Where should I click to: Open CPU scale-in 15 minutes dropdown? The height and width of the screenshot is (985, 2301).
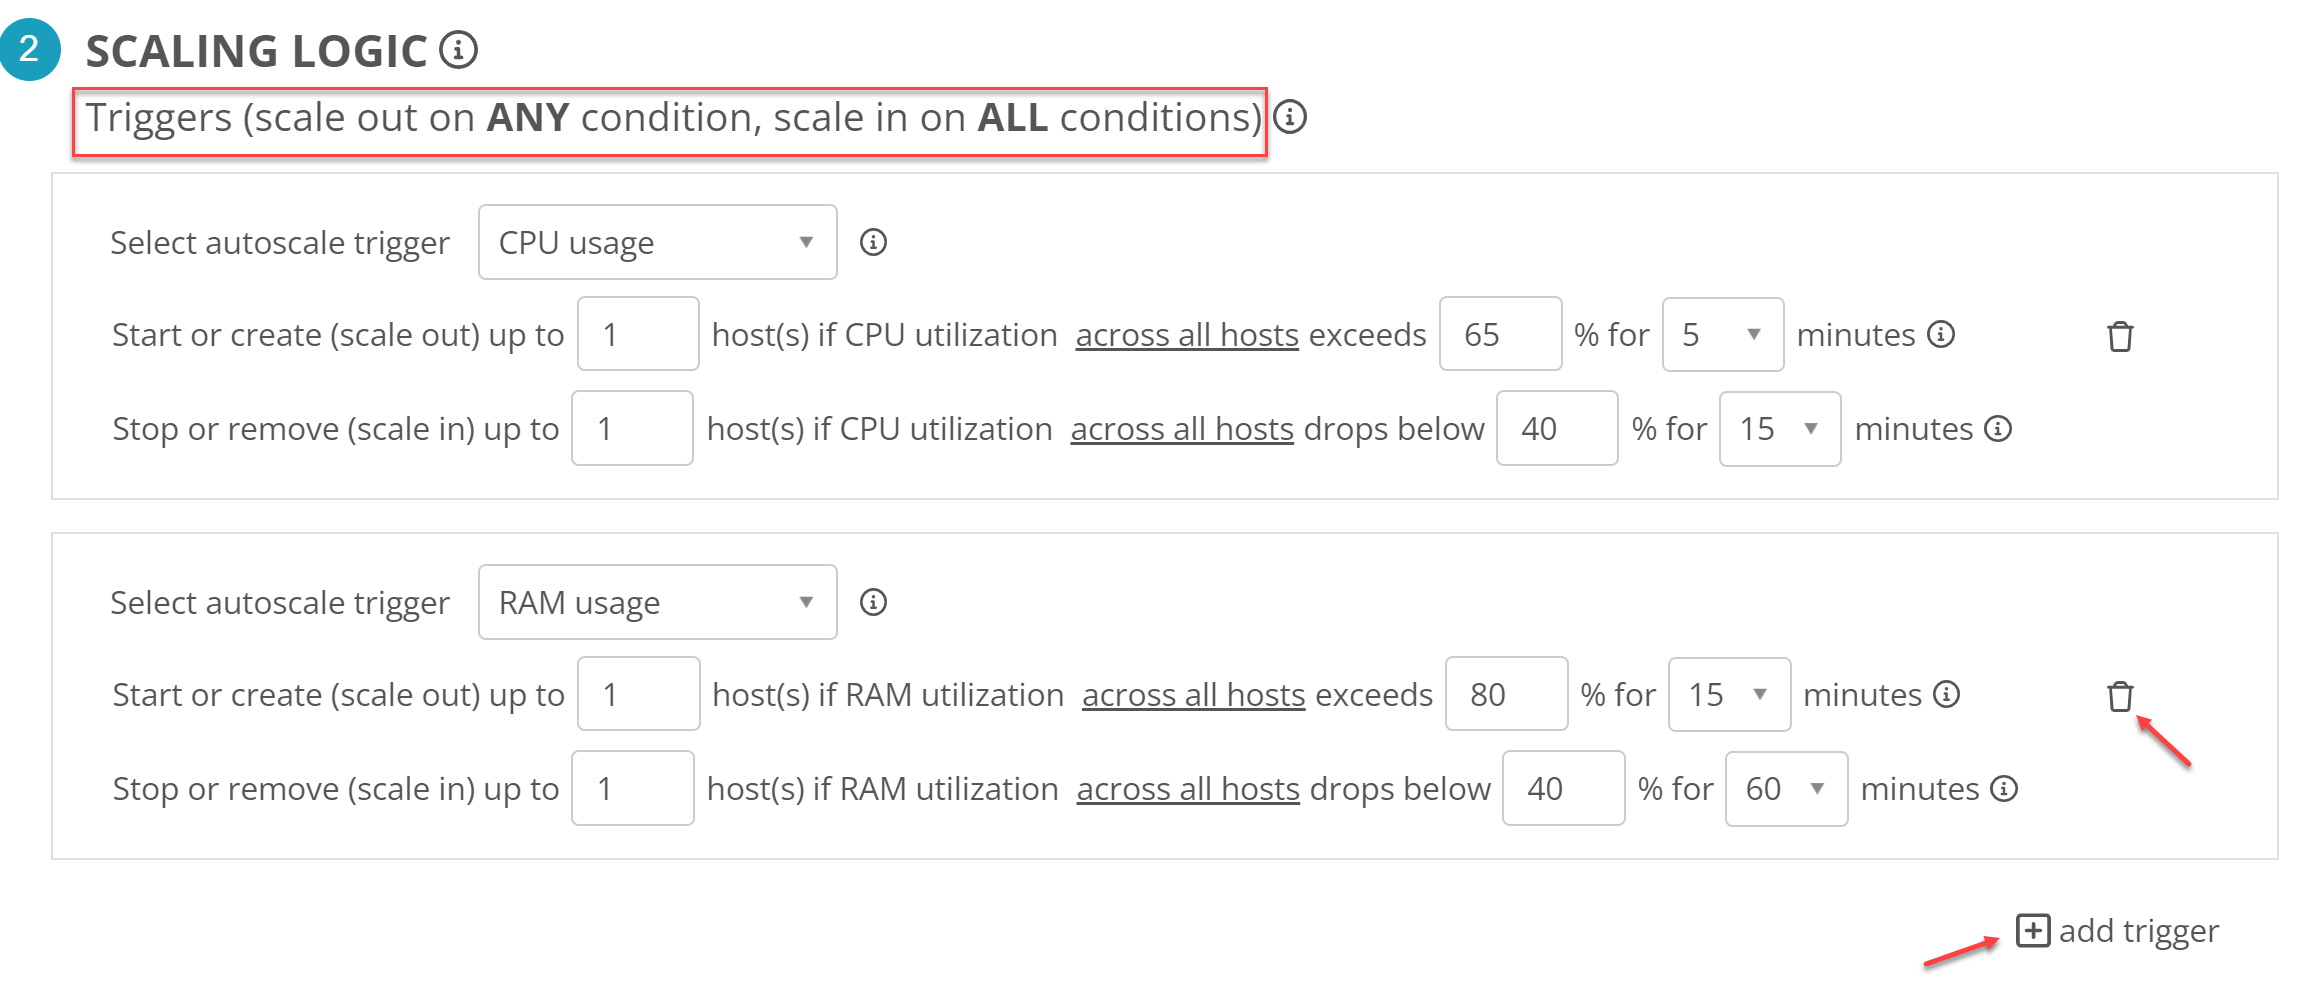[1779, 429]
